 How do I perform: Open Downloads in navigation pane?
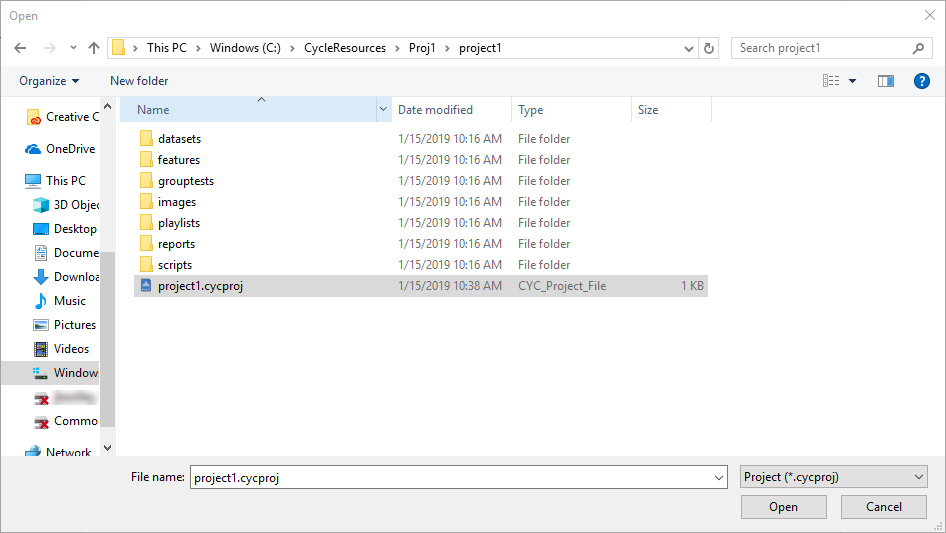coord(66,276)
